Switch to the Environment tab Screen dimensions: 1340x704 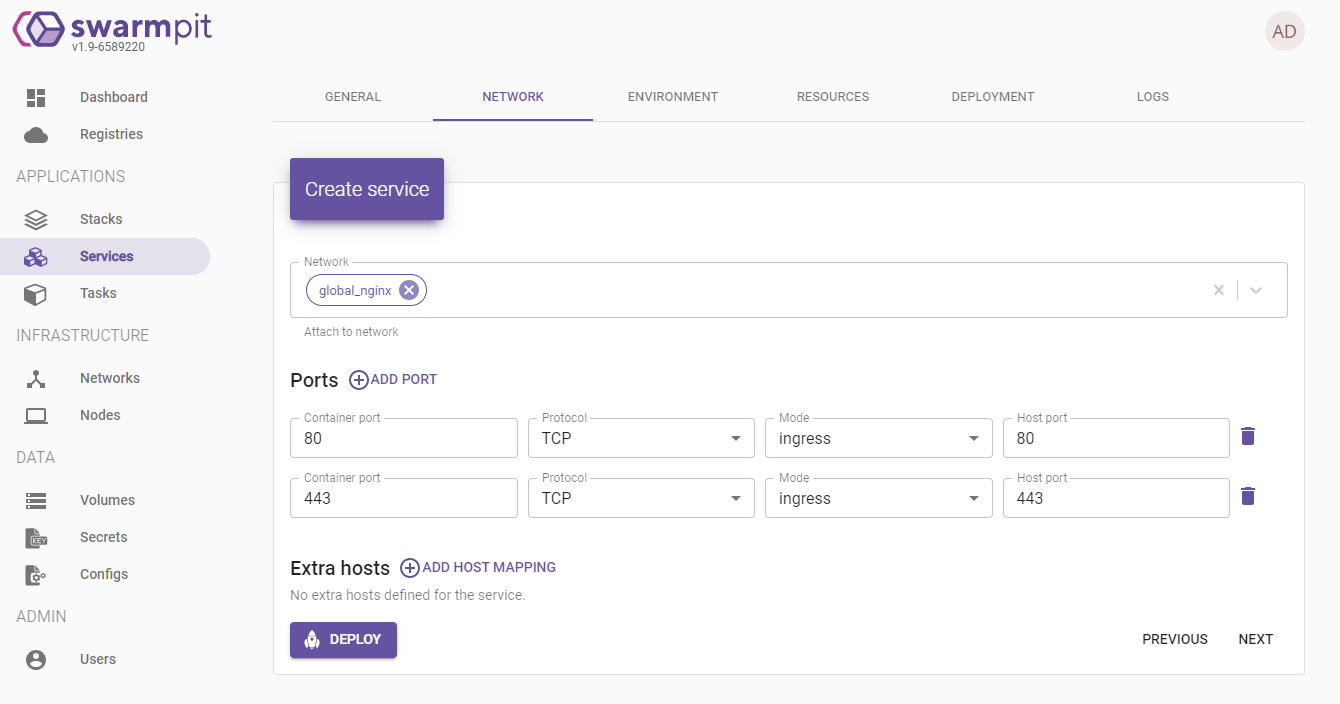pyautogui.click(x=673, y=97)
